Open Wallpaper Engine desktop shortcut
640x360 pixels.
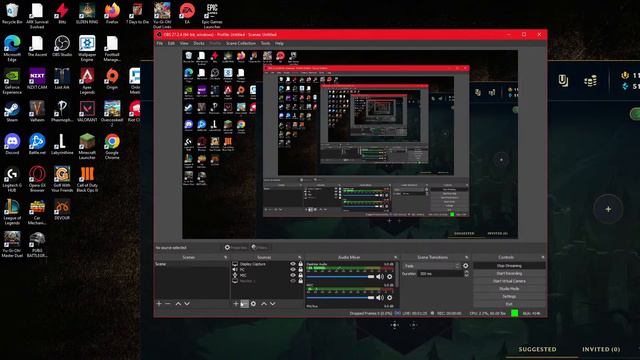click(87, 48)
